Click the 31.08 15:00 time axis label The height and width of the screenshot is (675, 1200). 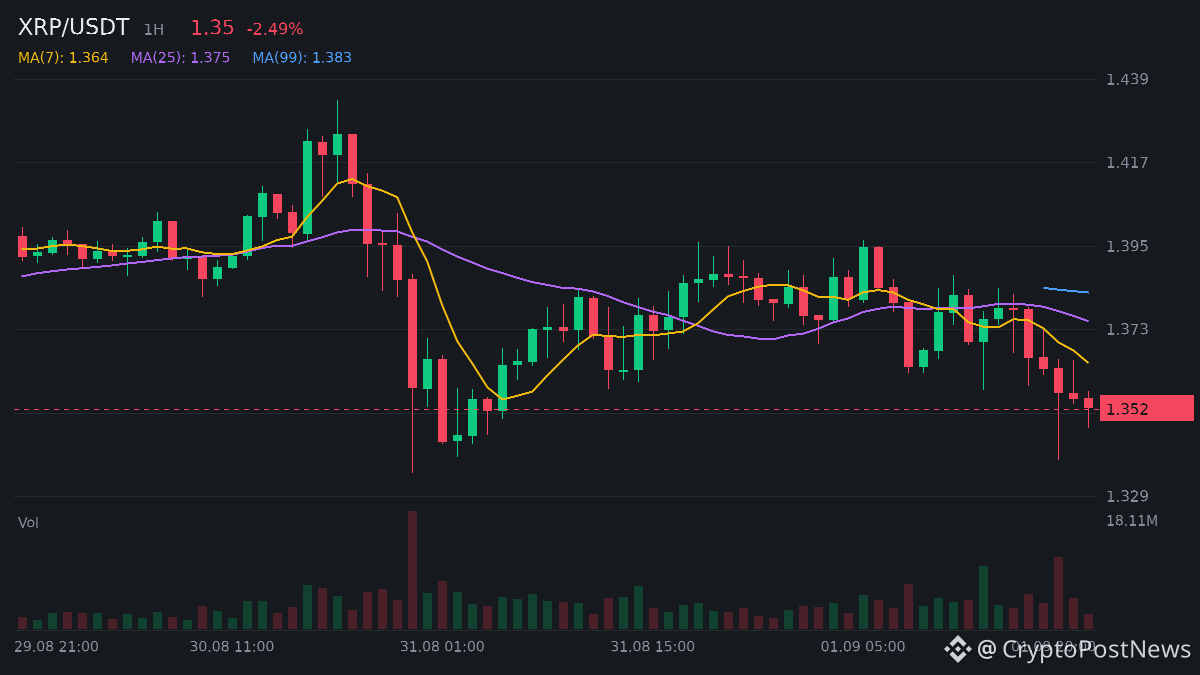point(652,646)
